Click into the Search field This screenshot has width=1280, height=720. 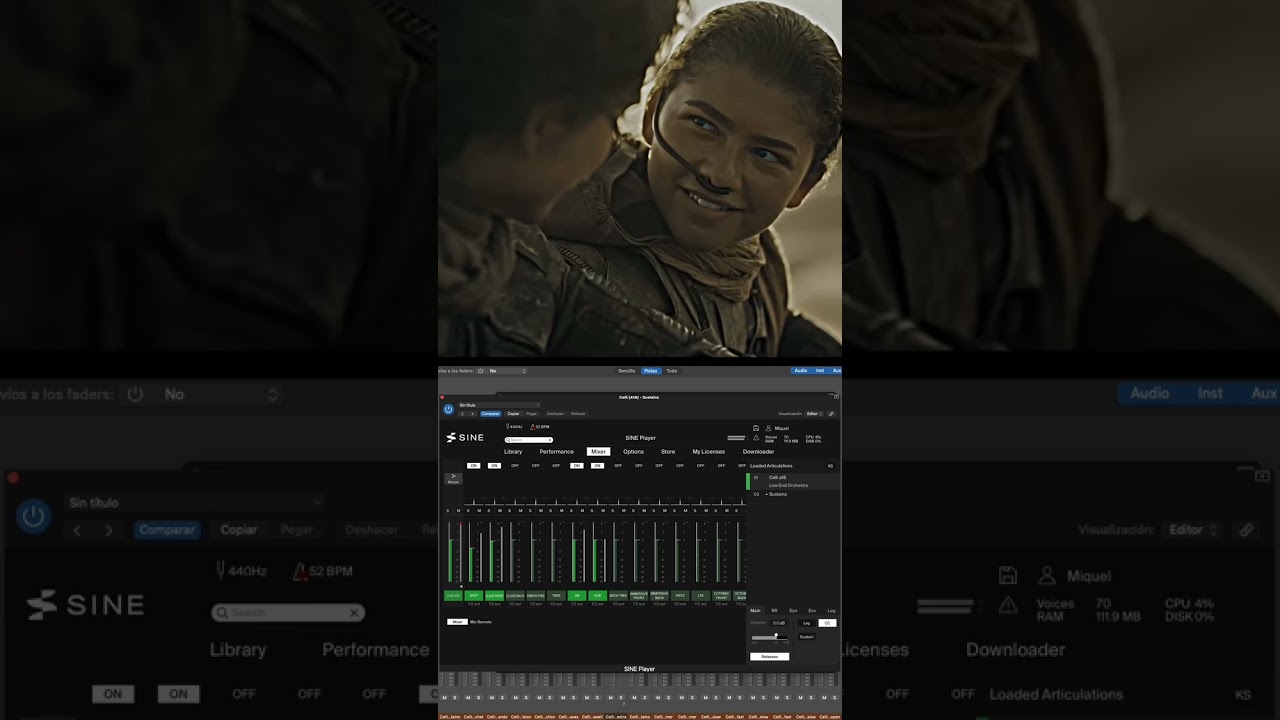528,440
